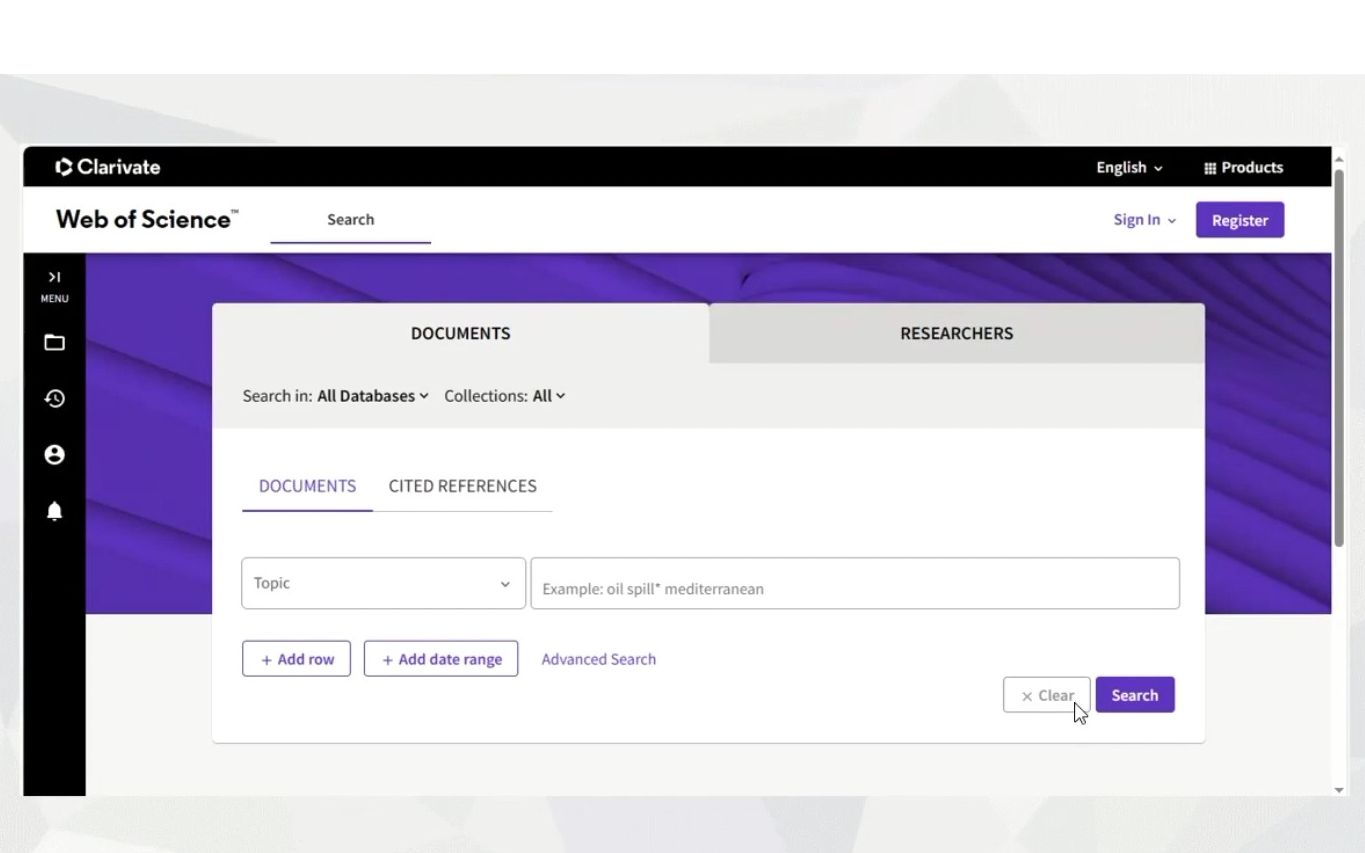Open the folder icon in sidebar
Screen dimensions: 1365x853
tap(54, 343)
